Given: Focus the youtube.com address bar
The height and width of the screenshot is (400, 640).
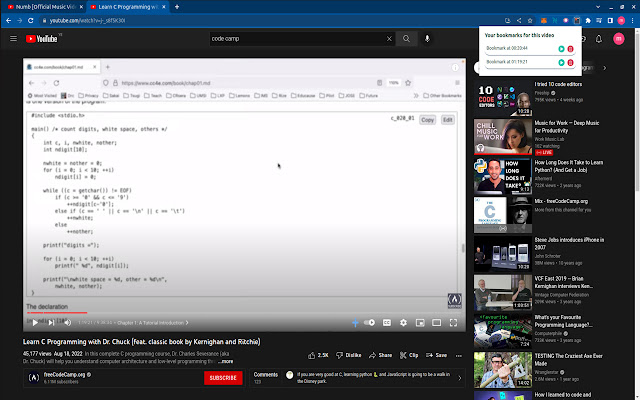Looking at the screenshot, I should 269,20.
